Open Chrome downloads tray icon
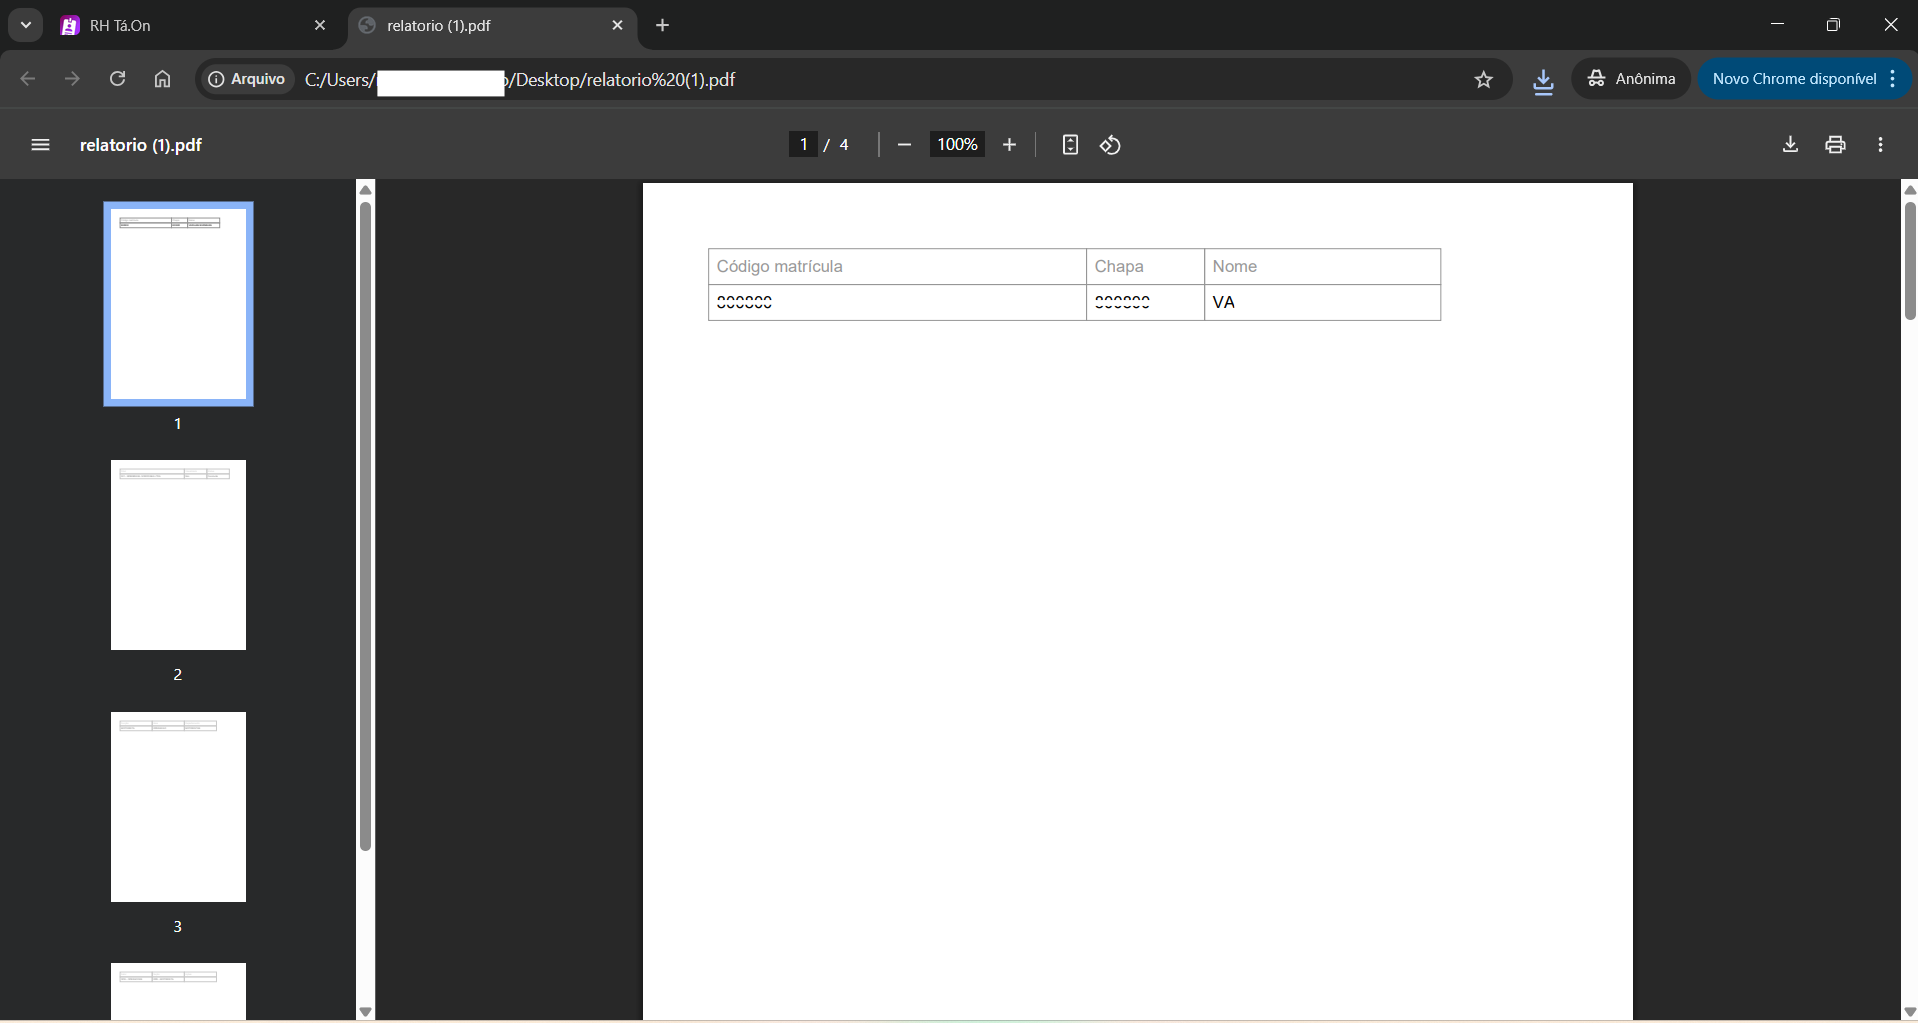The image size is (1918, 1023). click(x=1543, y=80)
